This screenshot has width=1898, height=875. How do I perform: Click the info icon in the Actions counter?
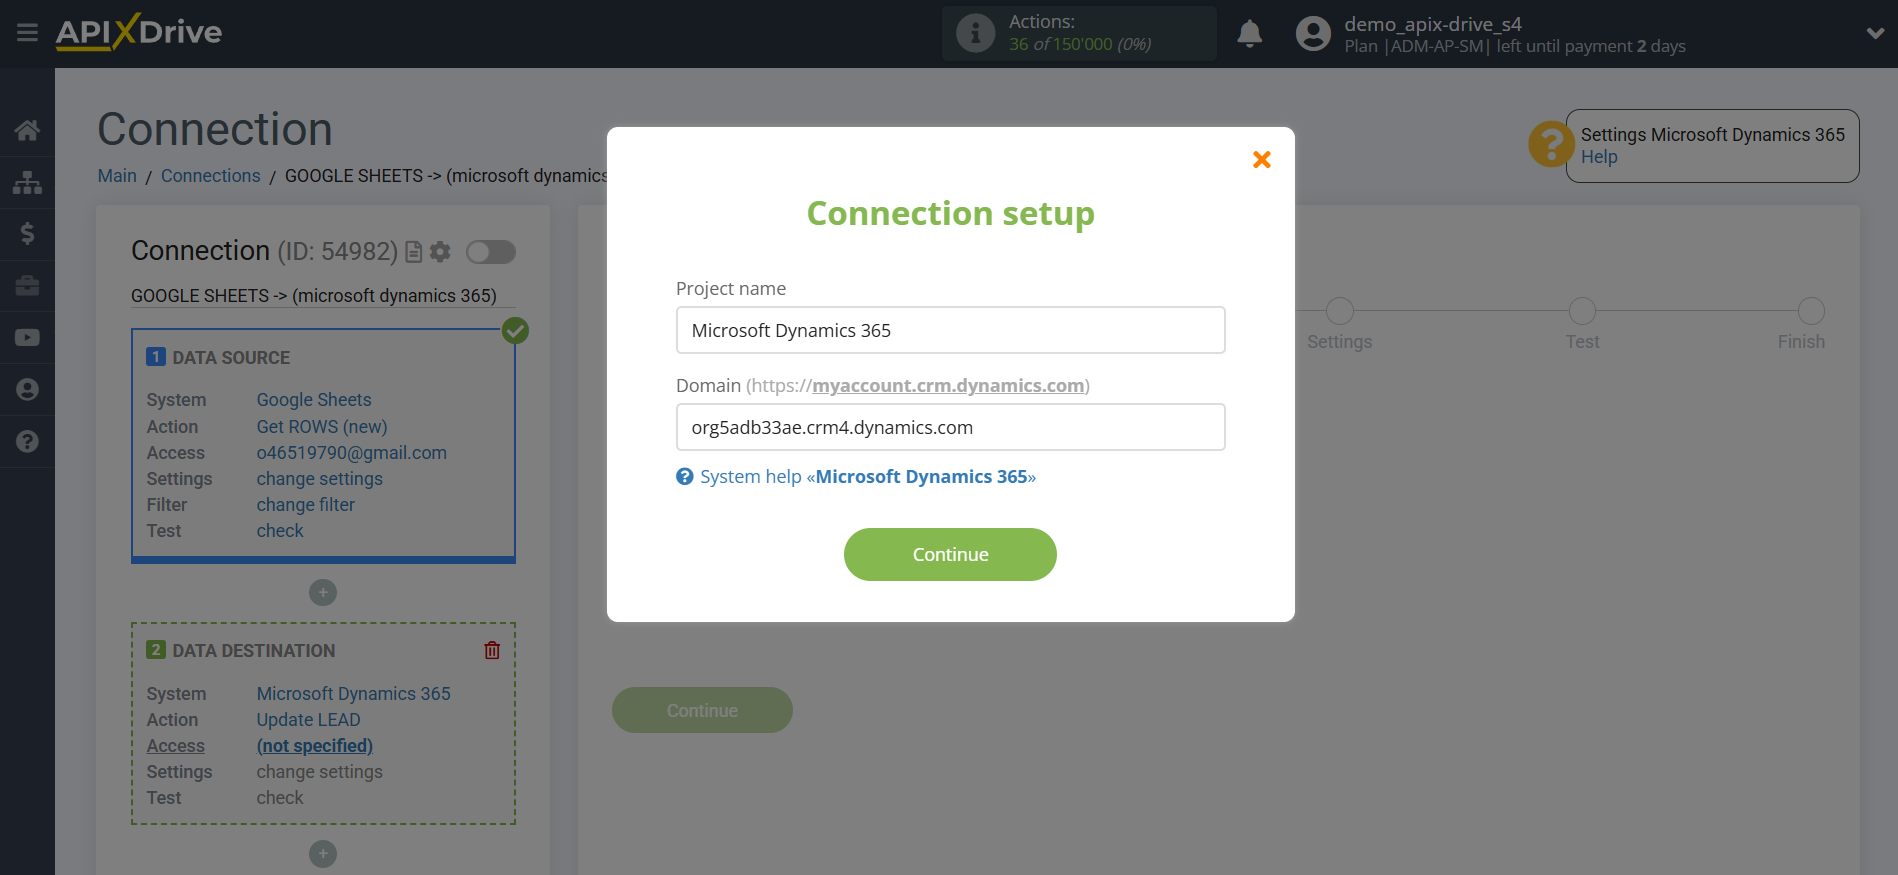pos(975,34)
